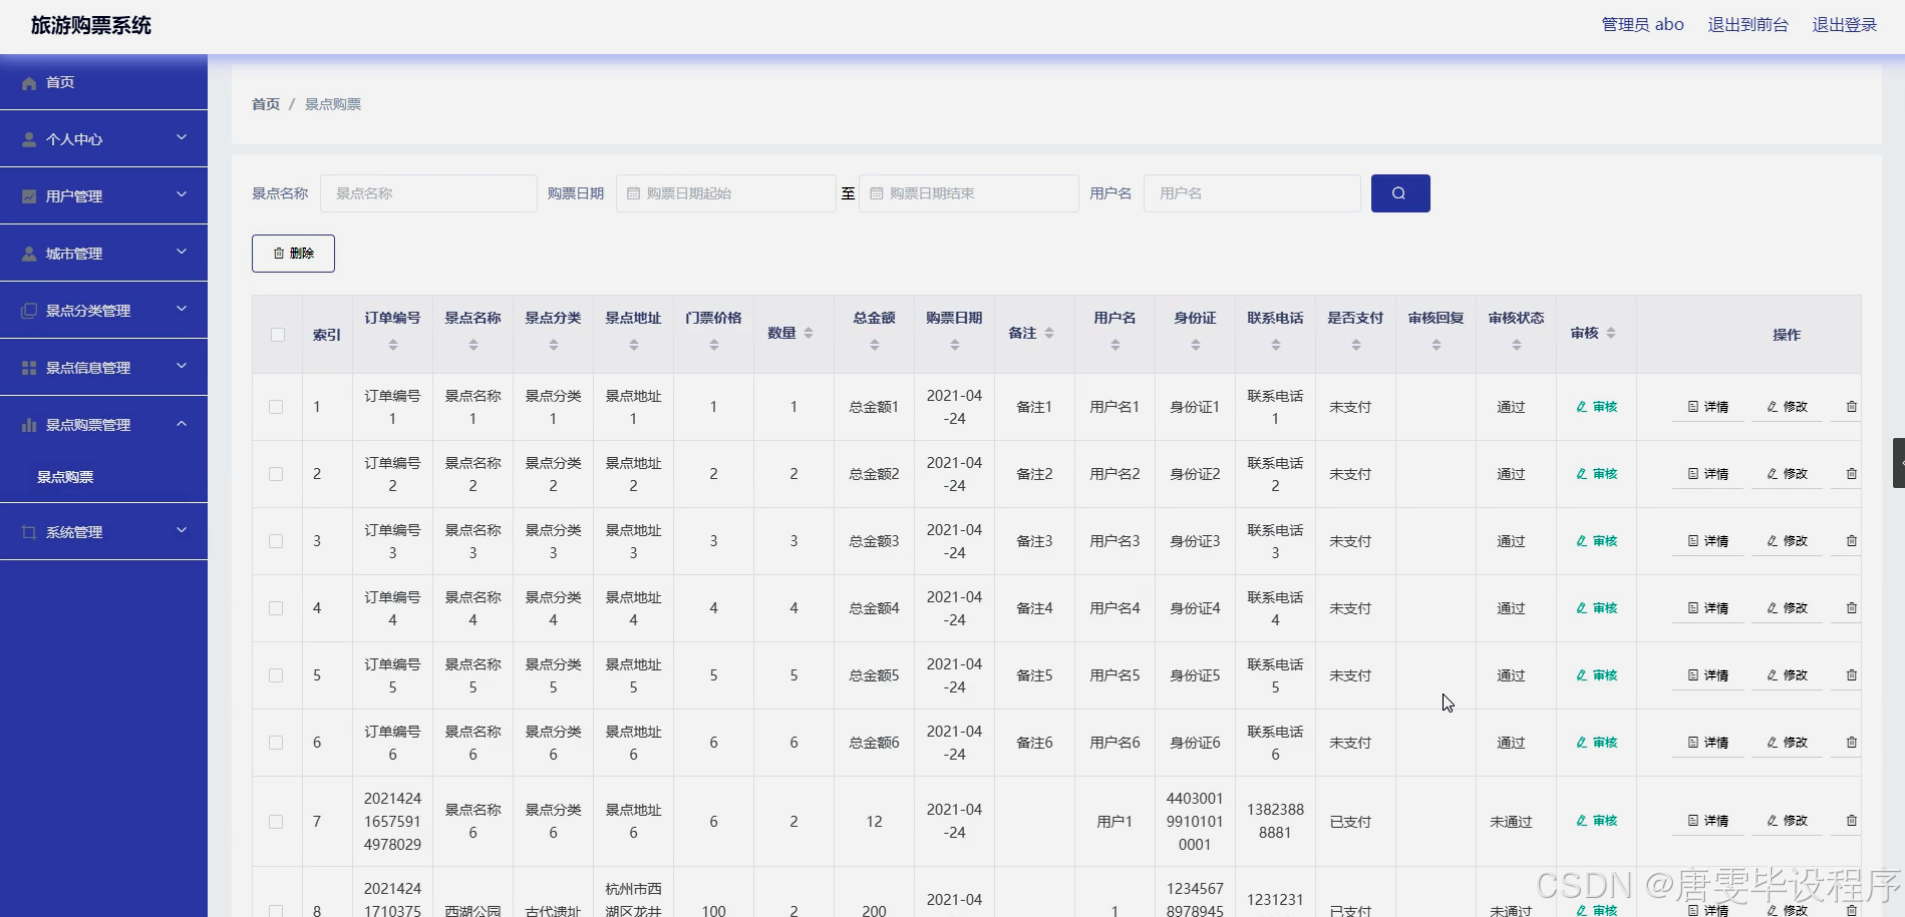Image resolution: width=1905 pixels, height=917 pixels.
Task: Sort by 审核状态 column arrows
Action: click(1516, 345)
